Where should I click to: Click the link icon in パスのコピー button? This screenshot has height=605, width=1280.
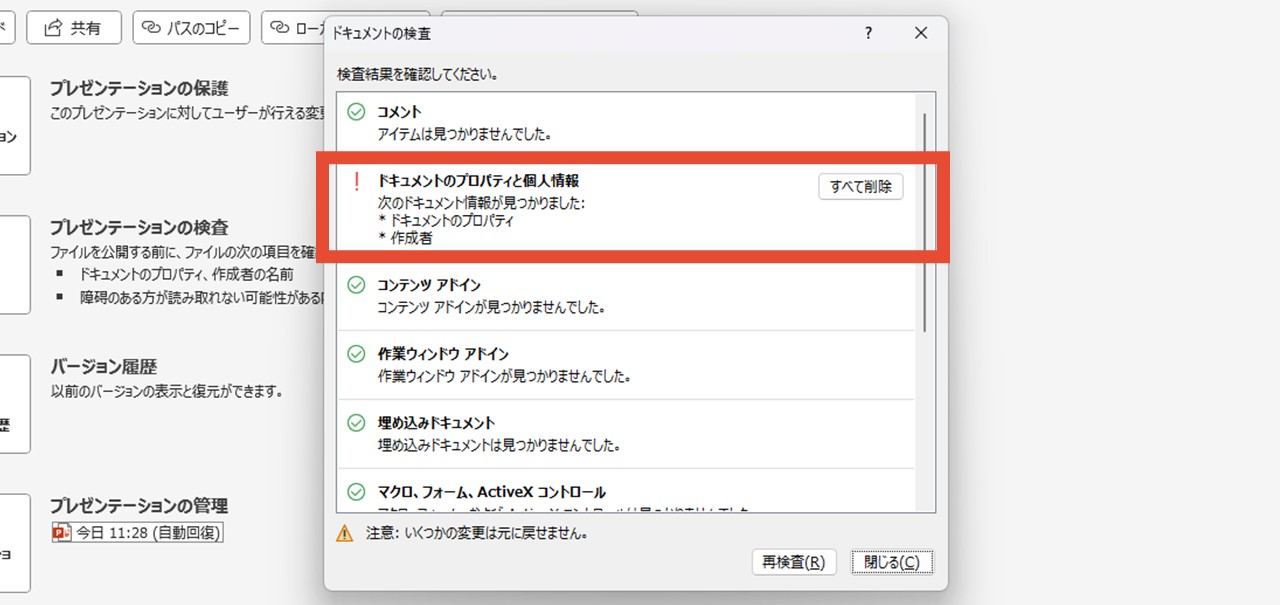151,28
